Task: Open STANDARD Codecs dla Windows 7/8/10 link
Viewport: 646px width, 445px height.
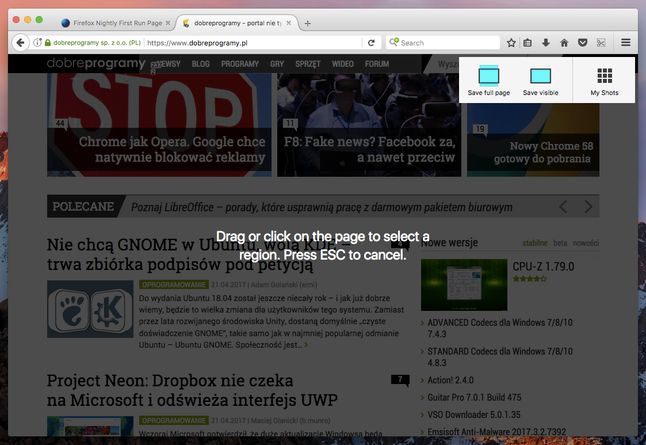Action: click(500, 357)
